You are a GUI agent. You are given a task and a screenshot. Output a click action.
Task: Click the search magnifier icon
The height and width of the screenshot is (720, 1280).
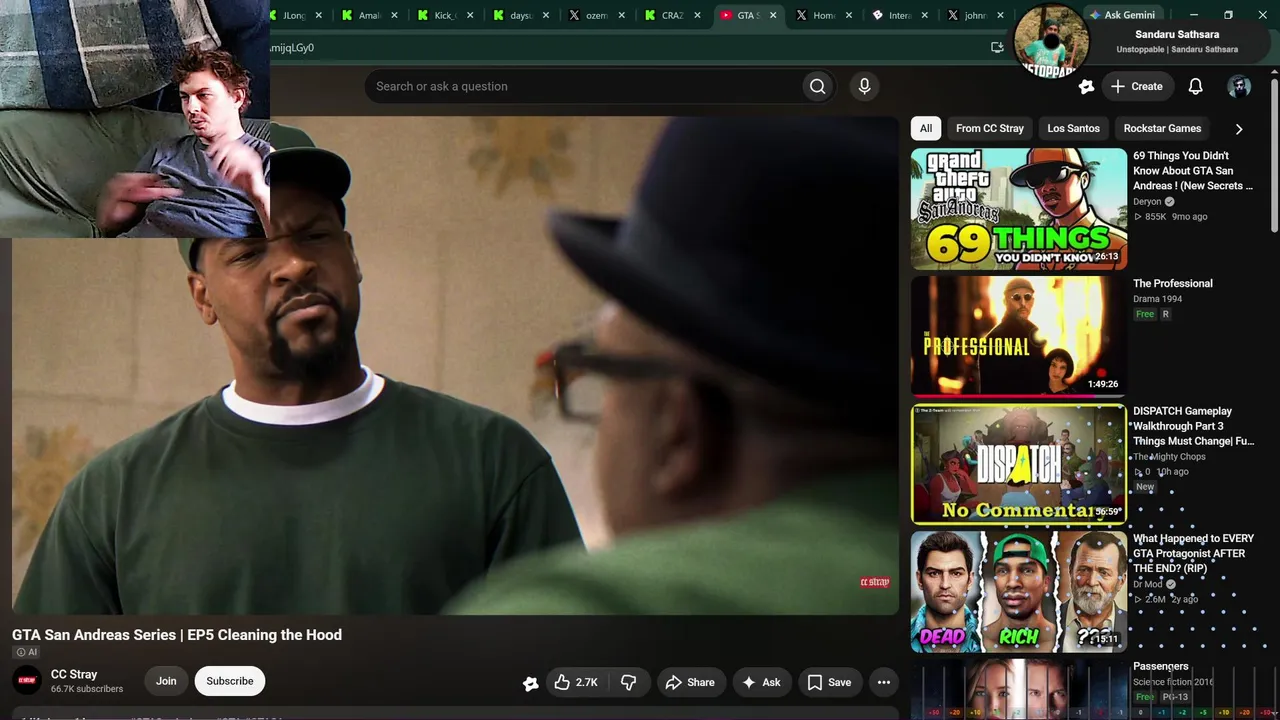[817, 86]
